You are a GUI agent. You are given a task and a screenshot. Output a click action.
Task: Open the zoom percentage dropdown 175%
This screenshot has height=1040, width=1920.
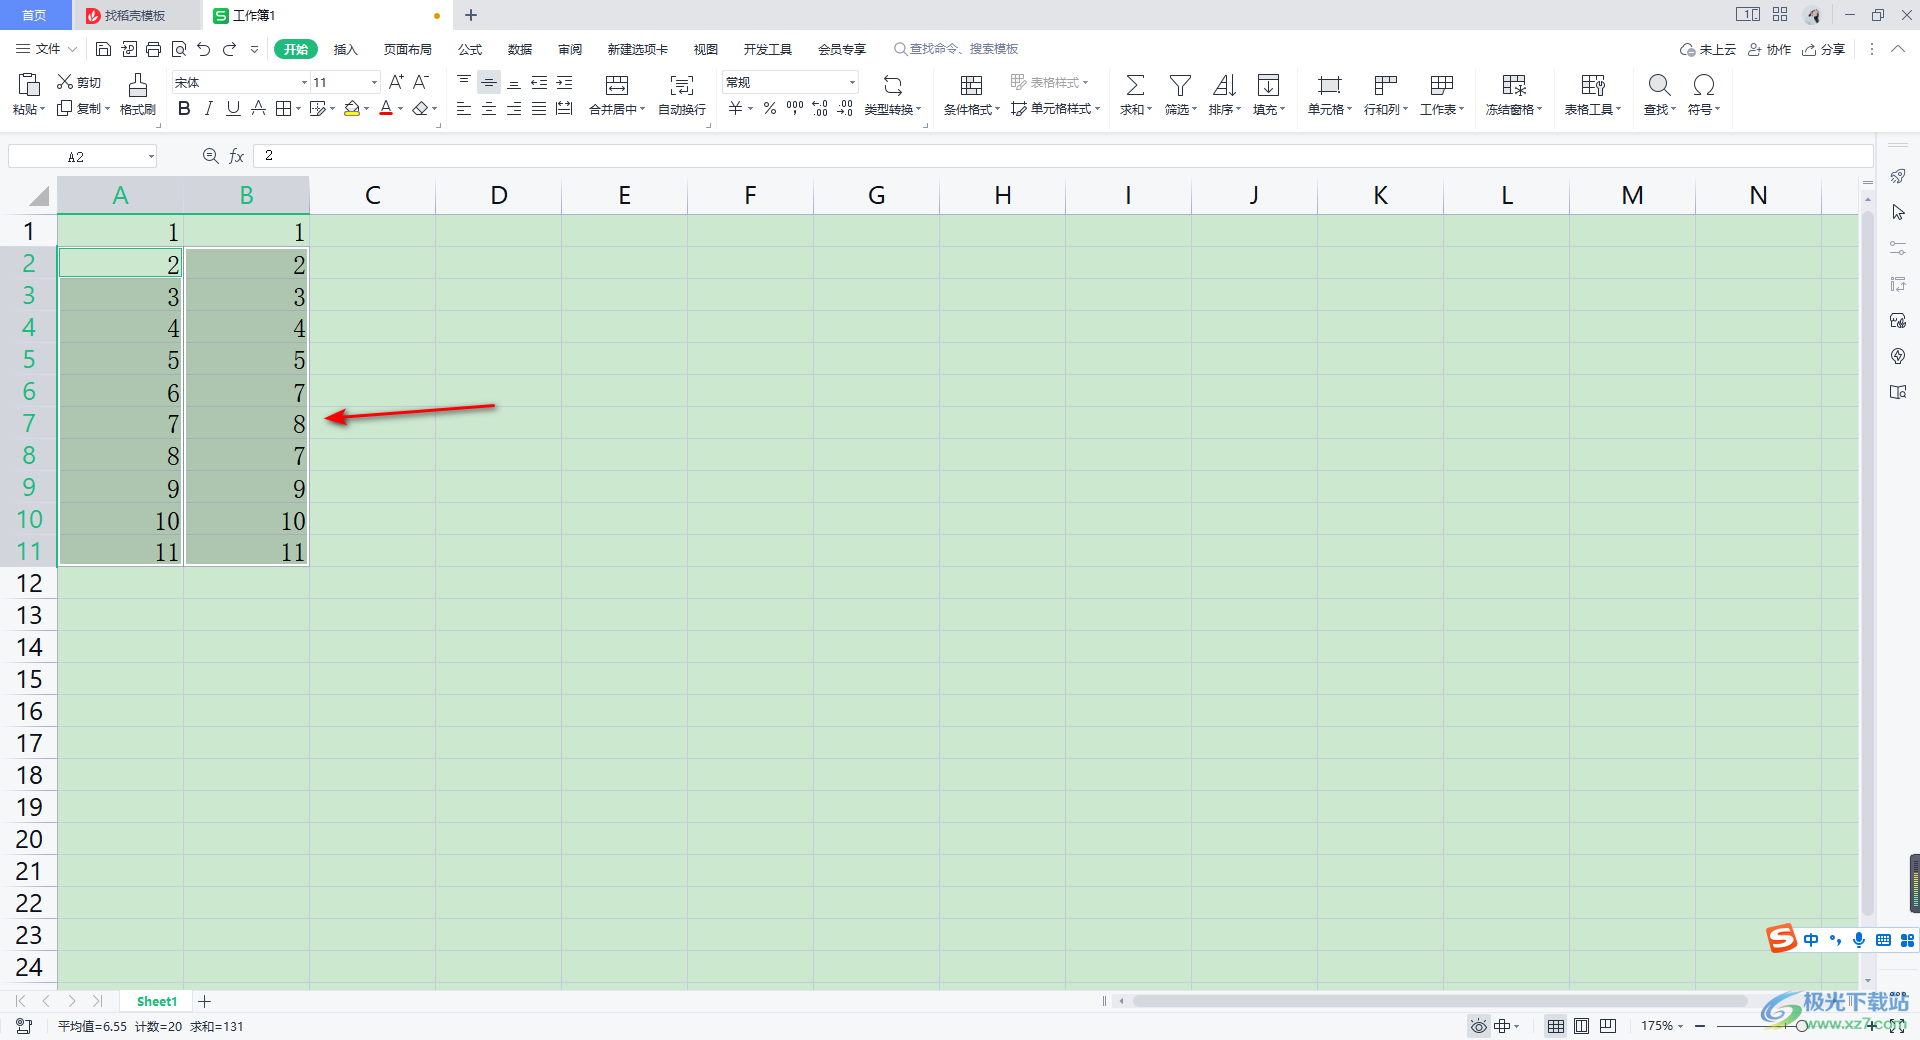[x=1662, y=1026]
